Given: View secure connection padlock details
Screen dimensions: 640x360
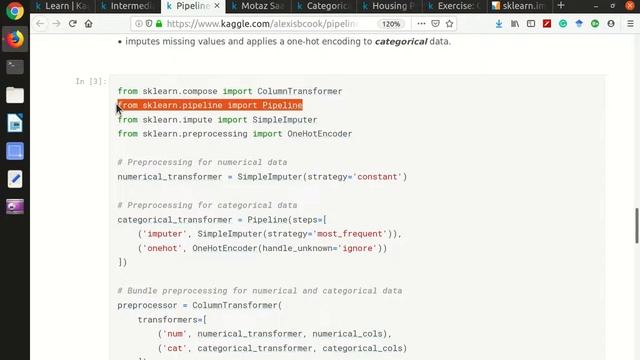Looking at the screenshot, I should pyautogui.click(x=159, y=24).
